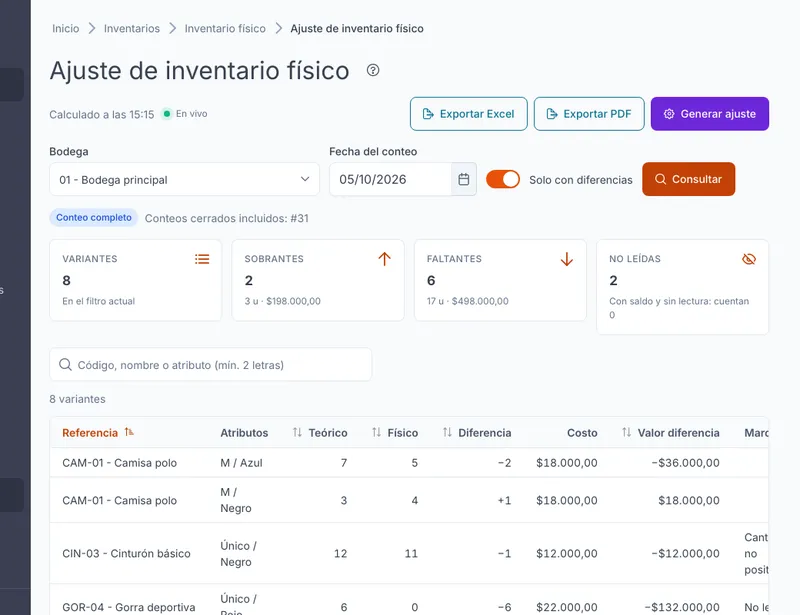Screen dimensions: 800x615
Task: Go to Inicio in the breadcrumb
Action: click(66, 29)
